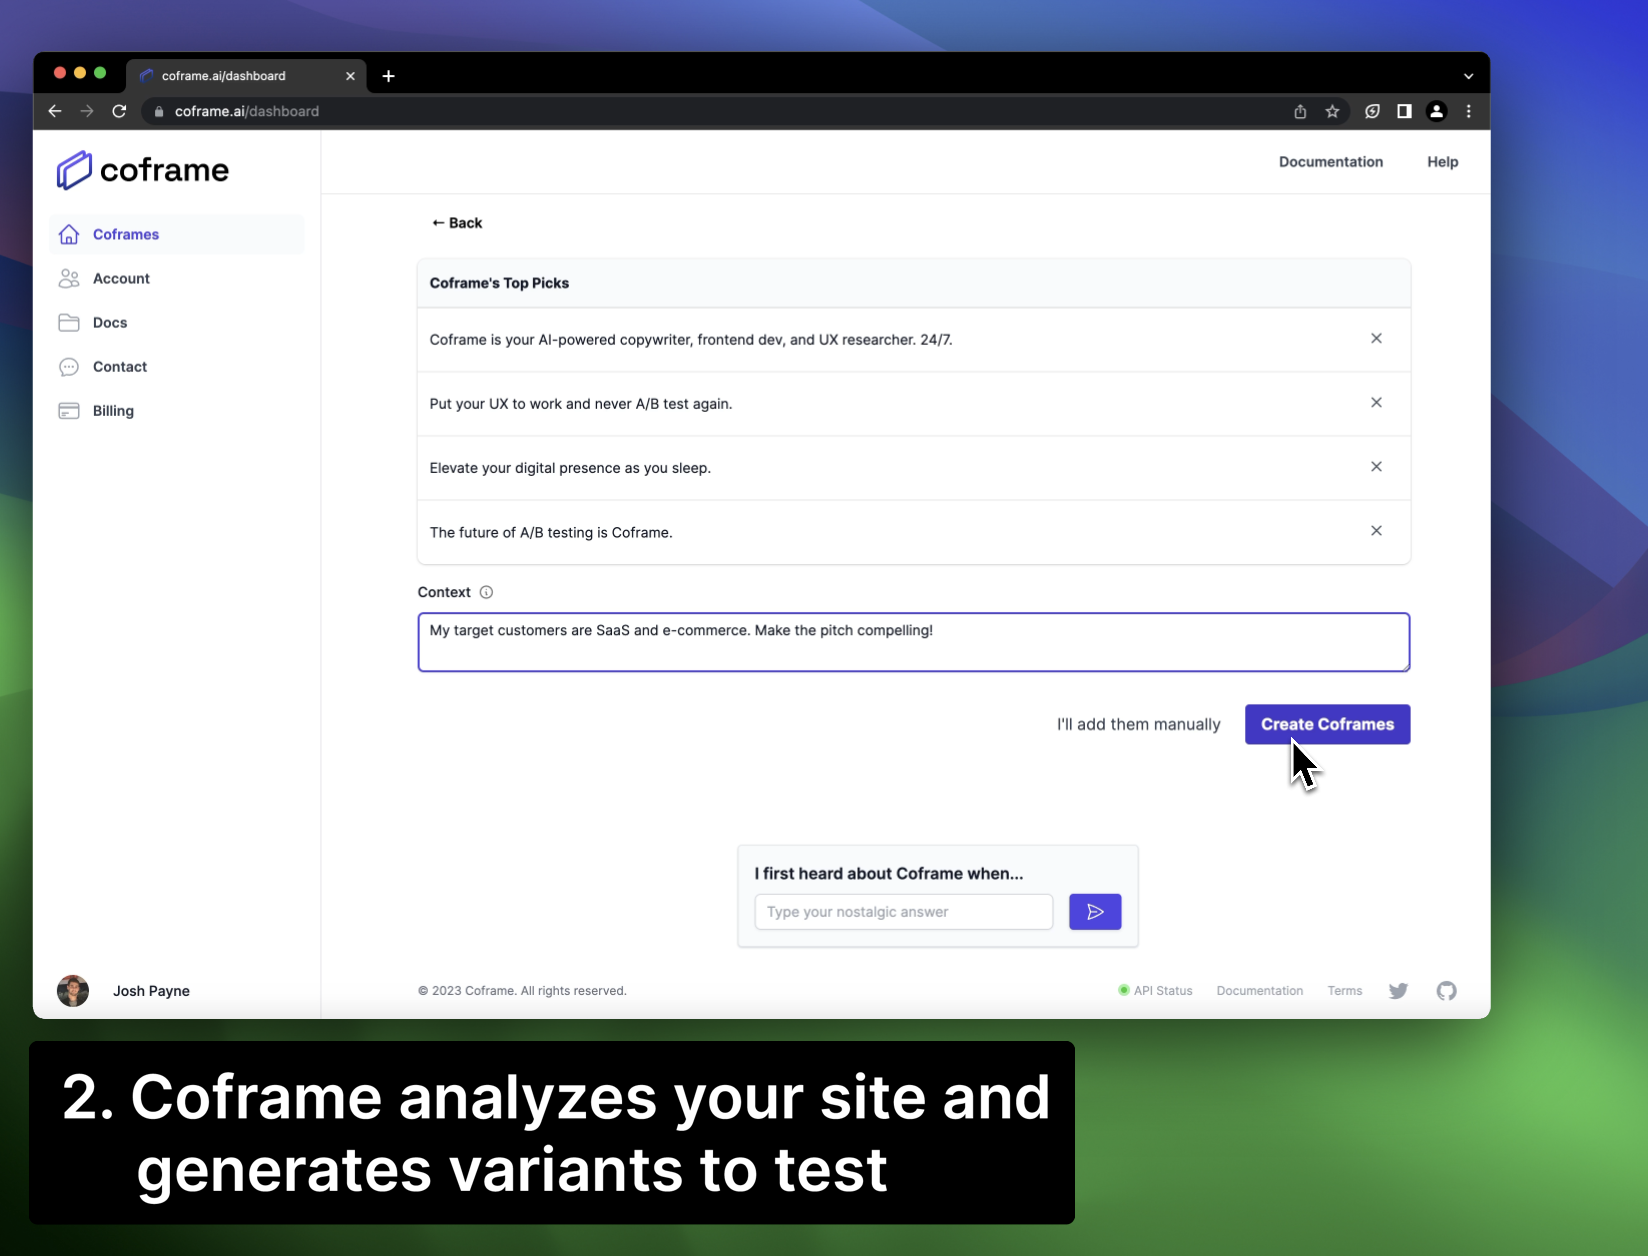This screenshot has height=1256, width=1648.
Task: Reload the page
Action: [119, 111]
